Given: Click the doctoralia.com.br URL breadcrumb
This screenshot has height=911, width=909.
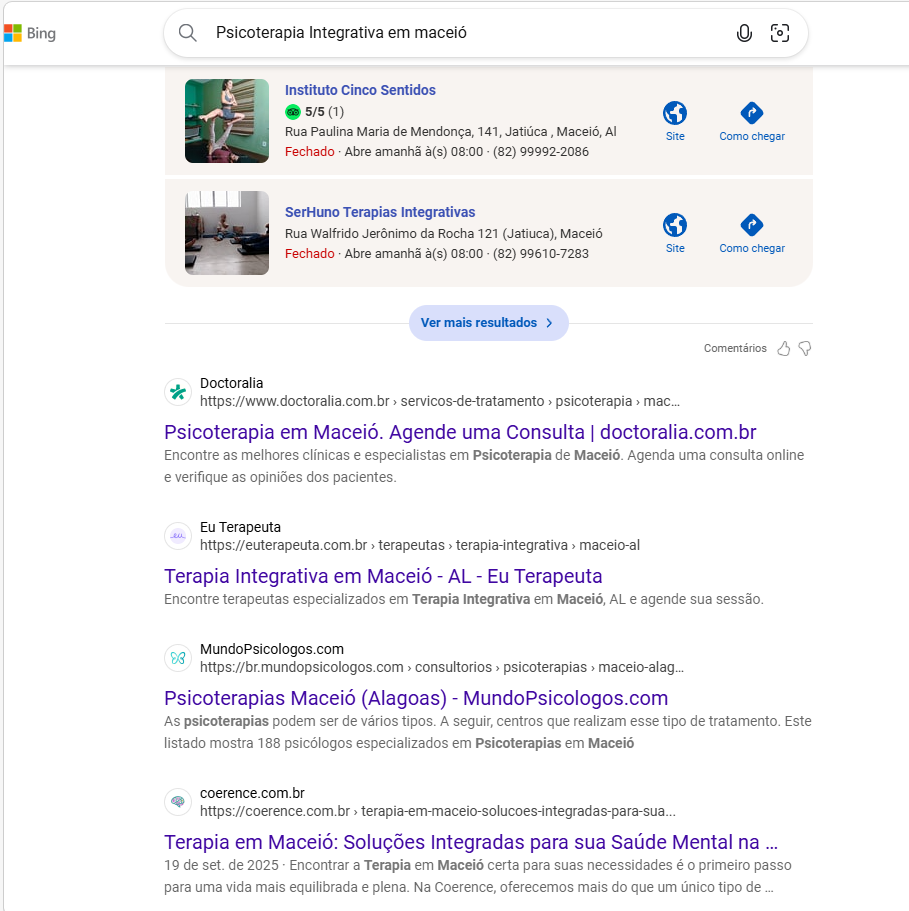Looking at the screenshot, I should click(x=440, y=401).
